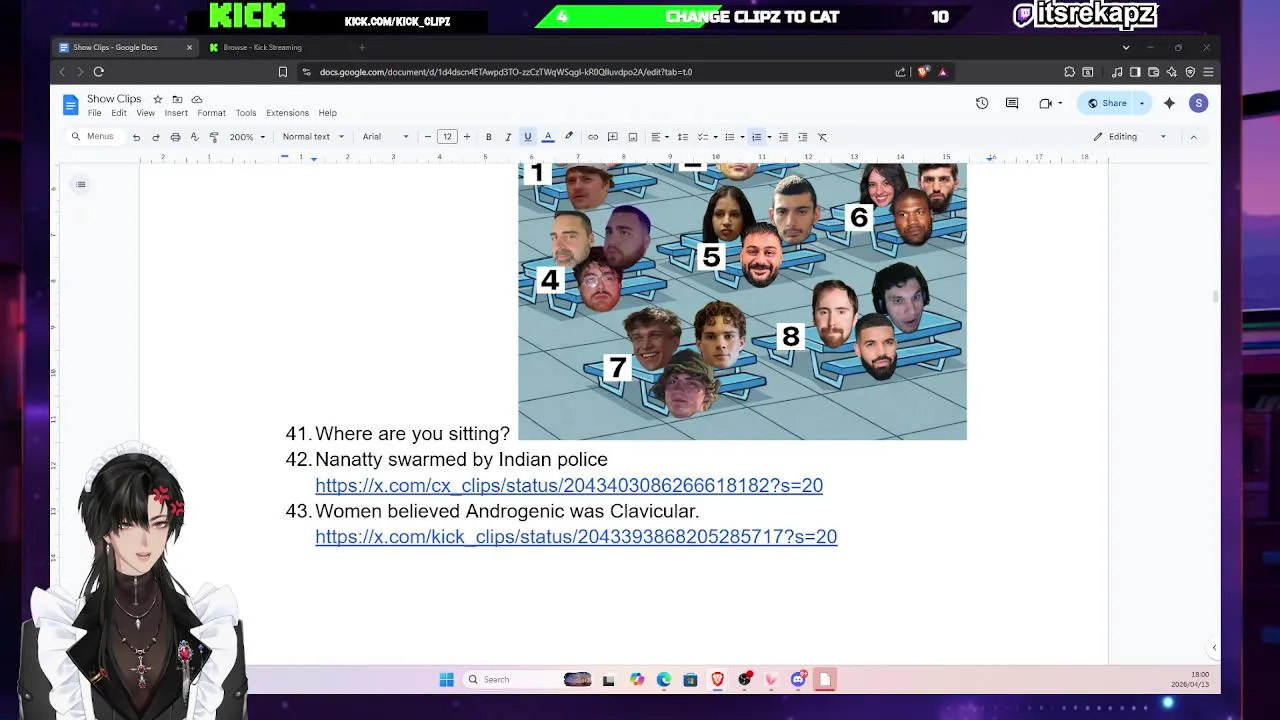The width and height of the screenshot is (1280, 720).
Task: Insert image using toolbar icon
Action: pos(633,137)
